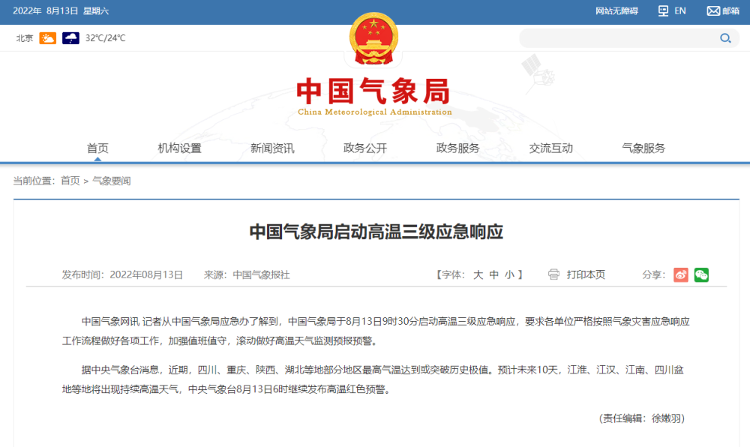Click the 中国气象局 site title banner
This screenshot has height=447, width=750.
(374, 91)
